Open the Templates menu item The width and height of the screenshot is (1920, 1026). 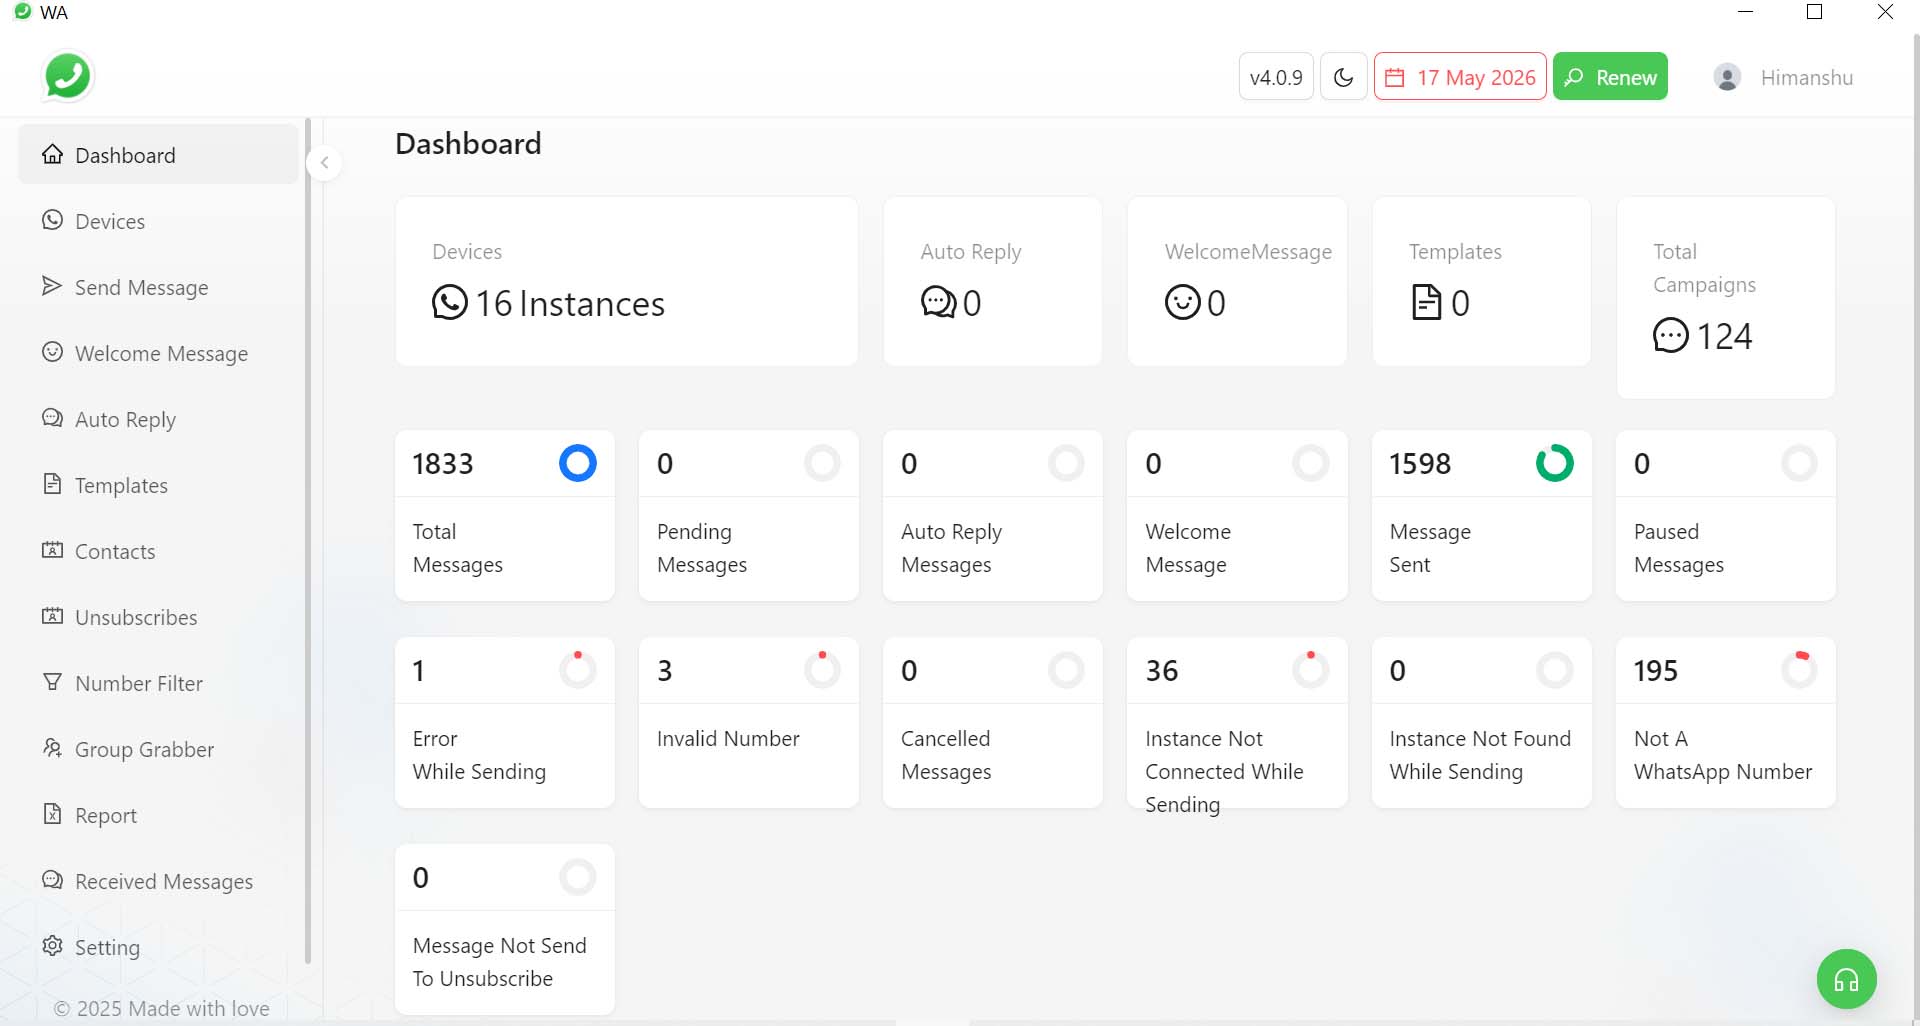coord(120,485)
